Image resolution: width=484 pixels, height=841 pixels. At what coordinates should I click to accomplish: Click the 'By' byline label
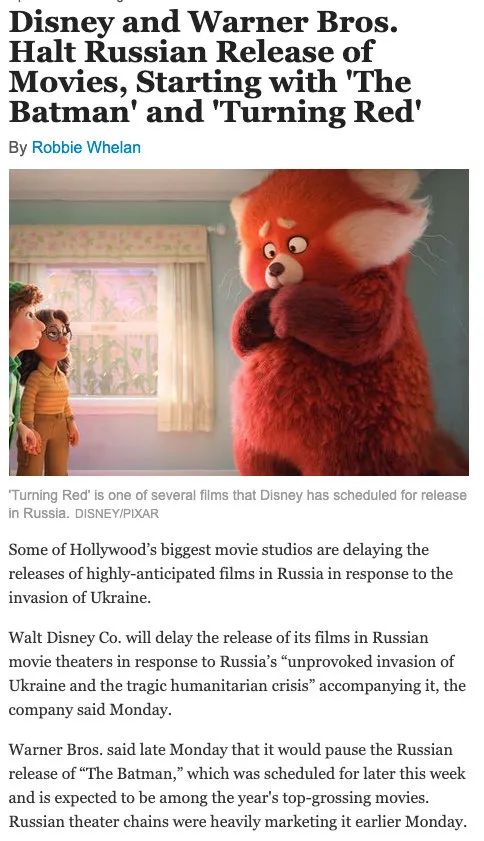18,147
